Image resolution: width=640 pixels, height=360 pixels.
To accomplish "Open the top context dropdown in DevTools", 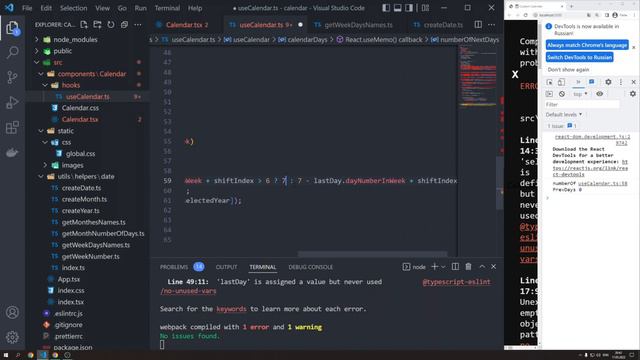I will click(580, 94).
